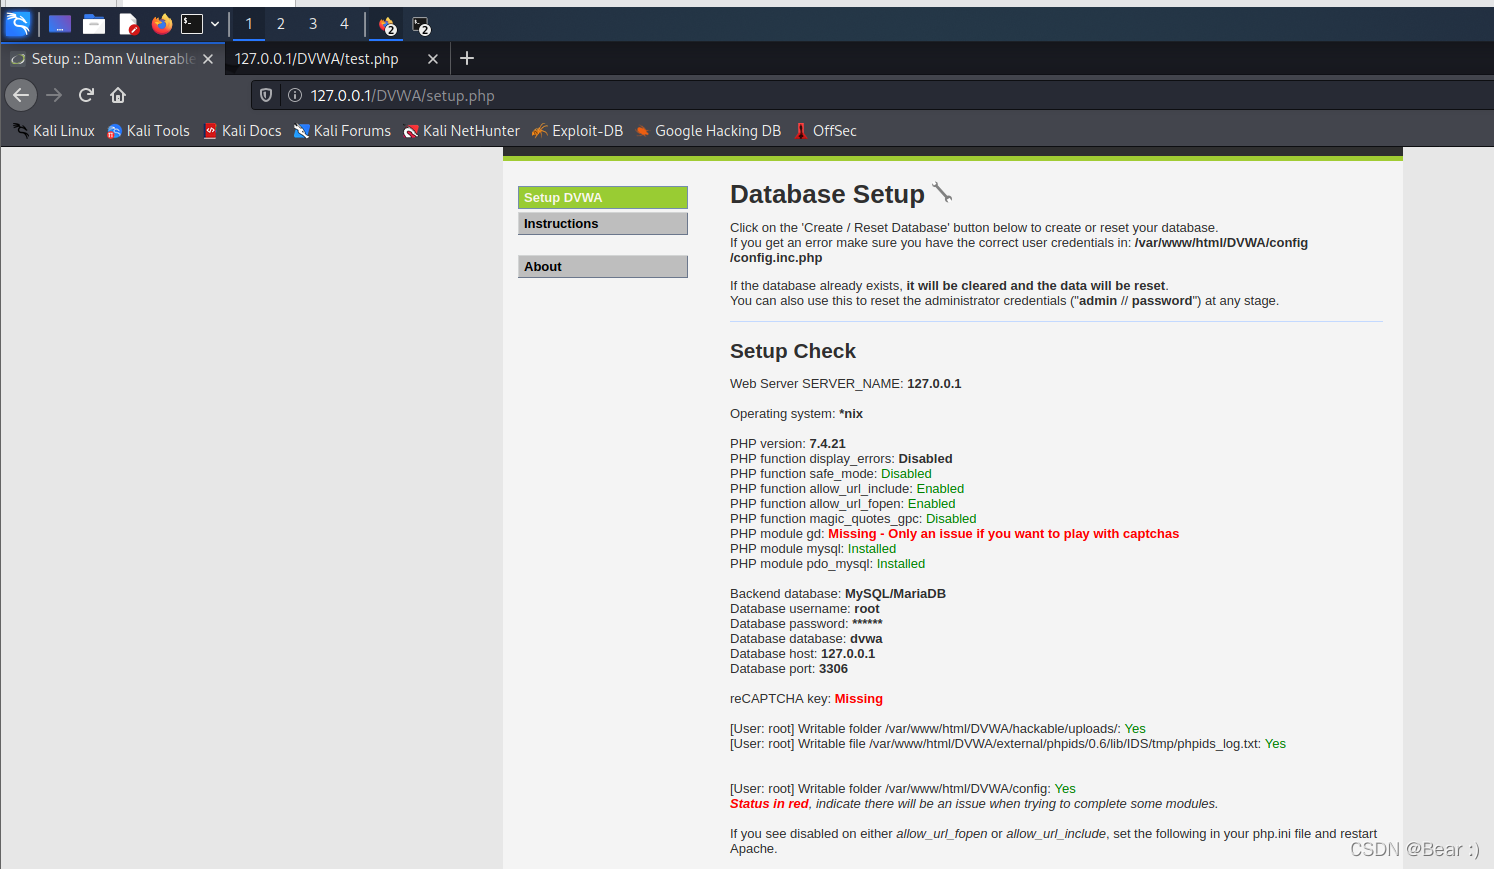
Task: Focus the address bar URL field
Action: (872, 95)
